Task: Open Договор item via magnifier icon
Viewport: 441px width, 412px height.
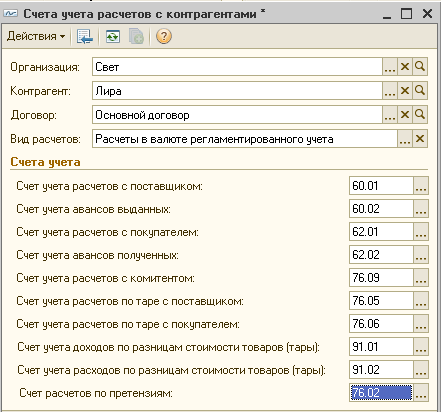Action: coord(420,115)
